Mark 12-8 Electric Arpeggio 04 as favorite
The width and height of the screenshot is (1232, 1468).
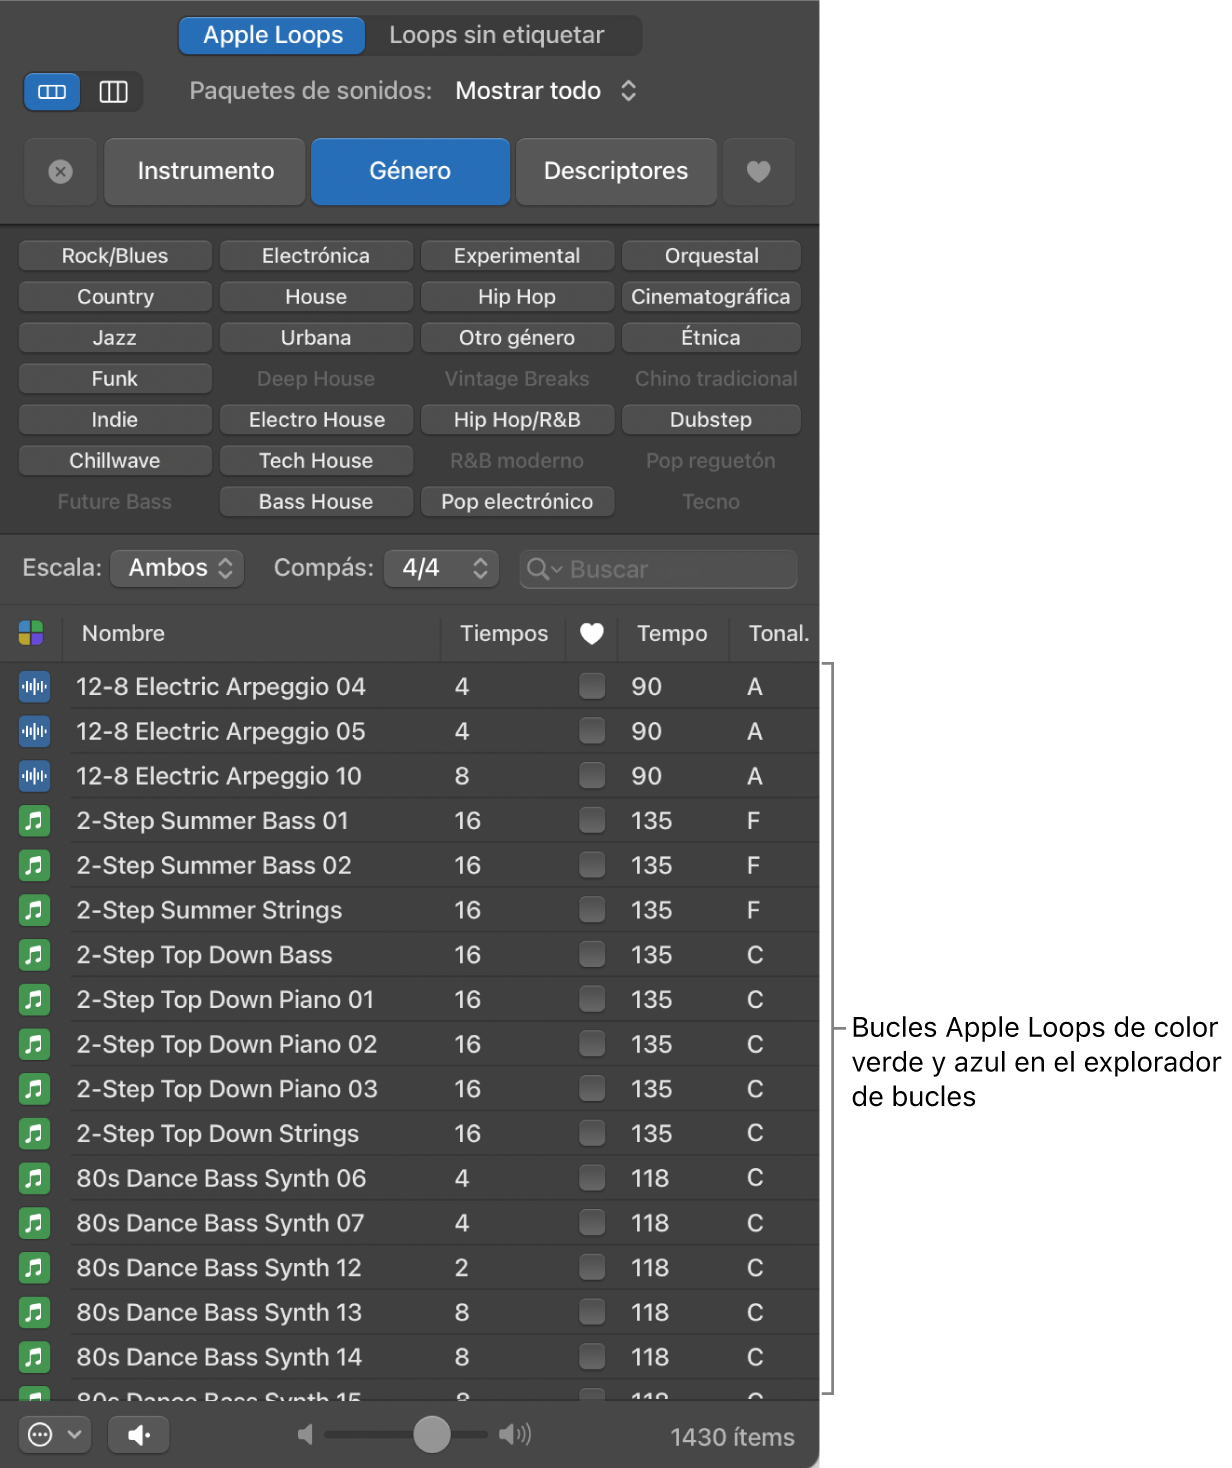[x=592, y=686]
